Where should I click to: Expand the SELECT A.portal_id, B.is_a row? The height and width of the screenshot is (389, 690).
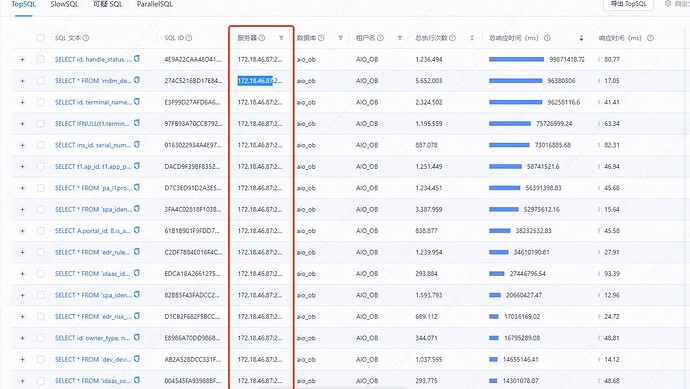22,231
